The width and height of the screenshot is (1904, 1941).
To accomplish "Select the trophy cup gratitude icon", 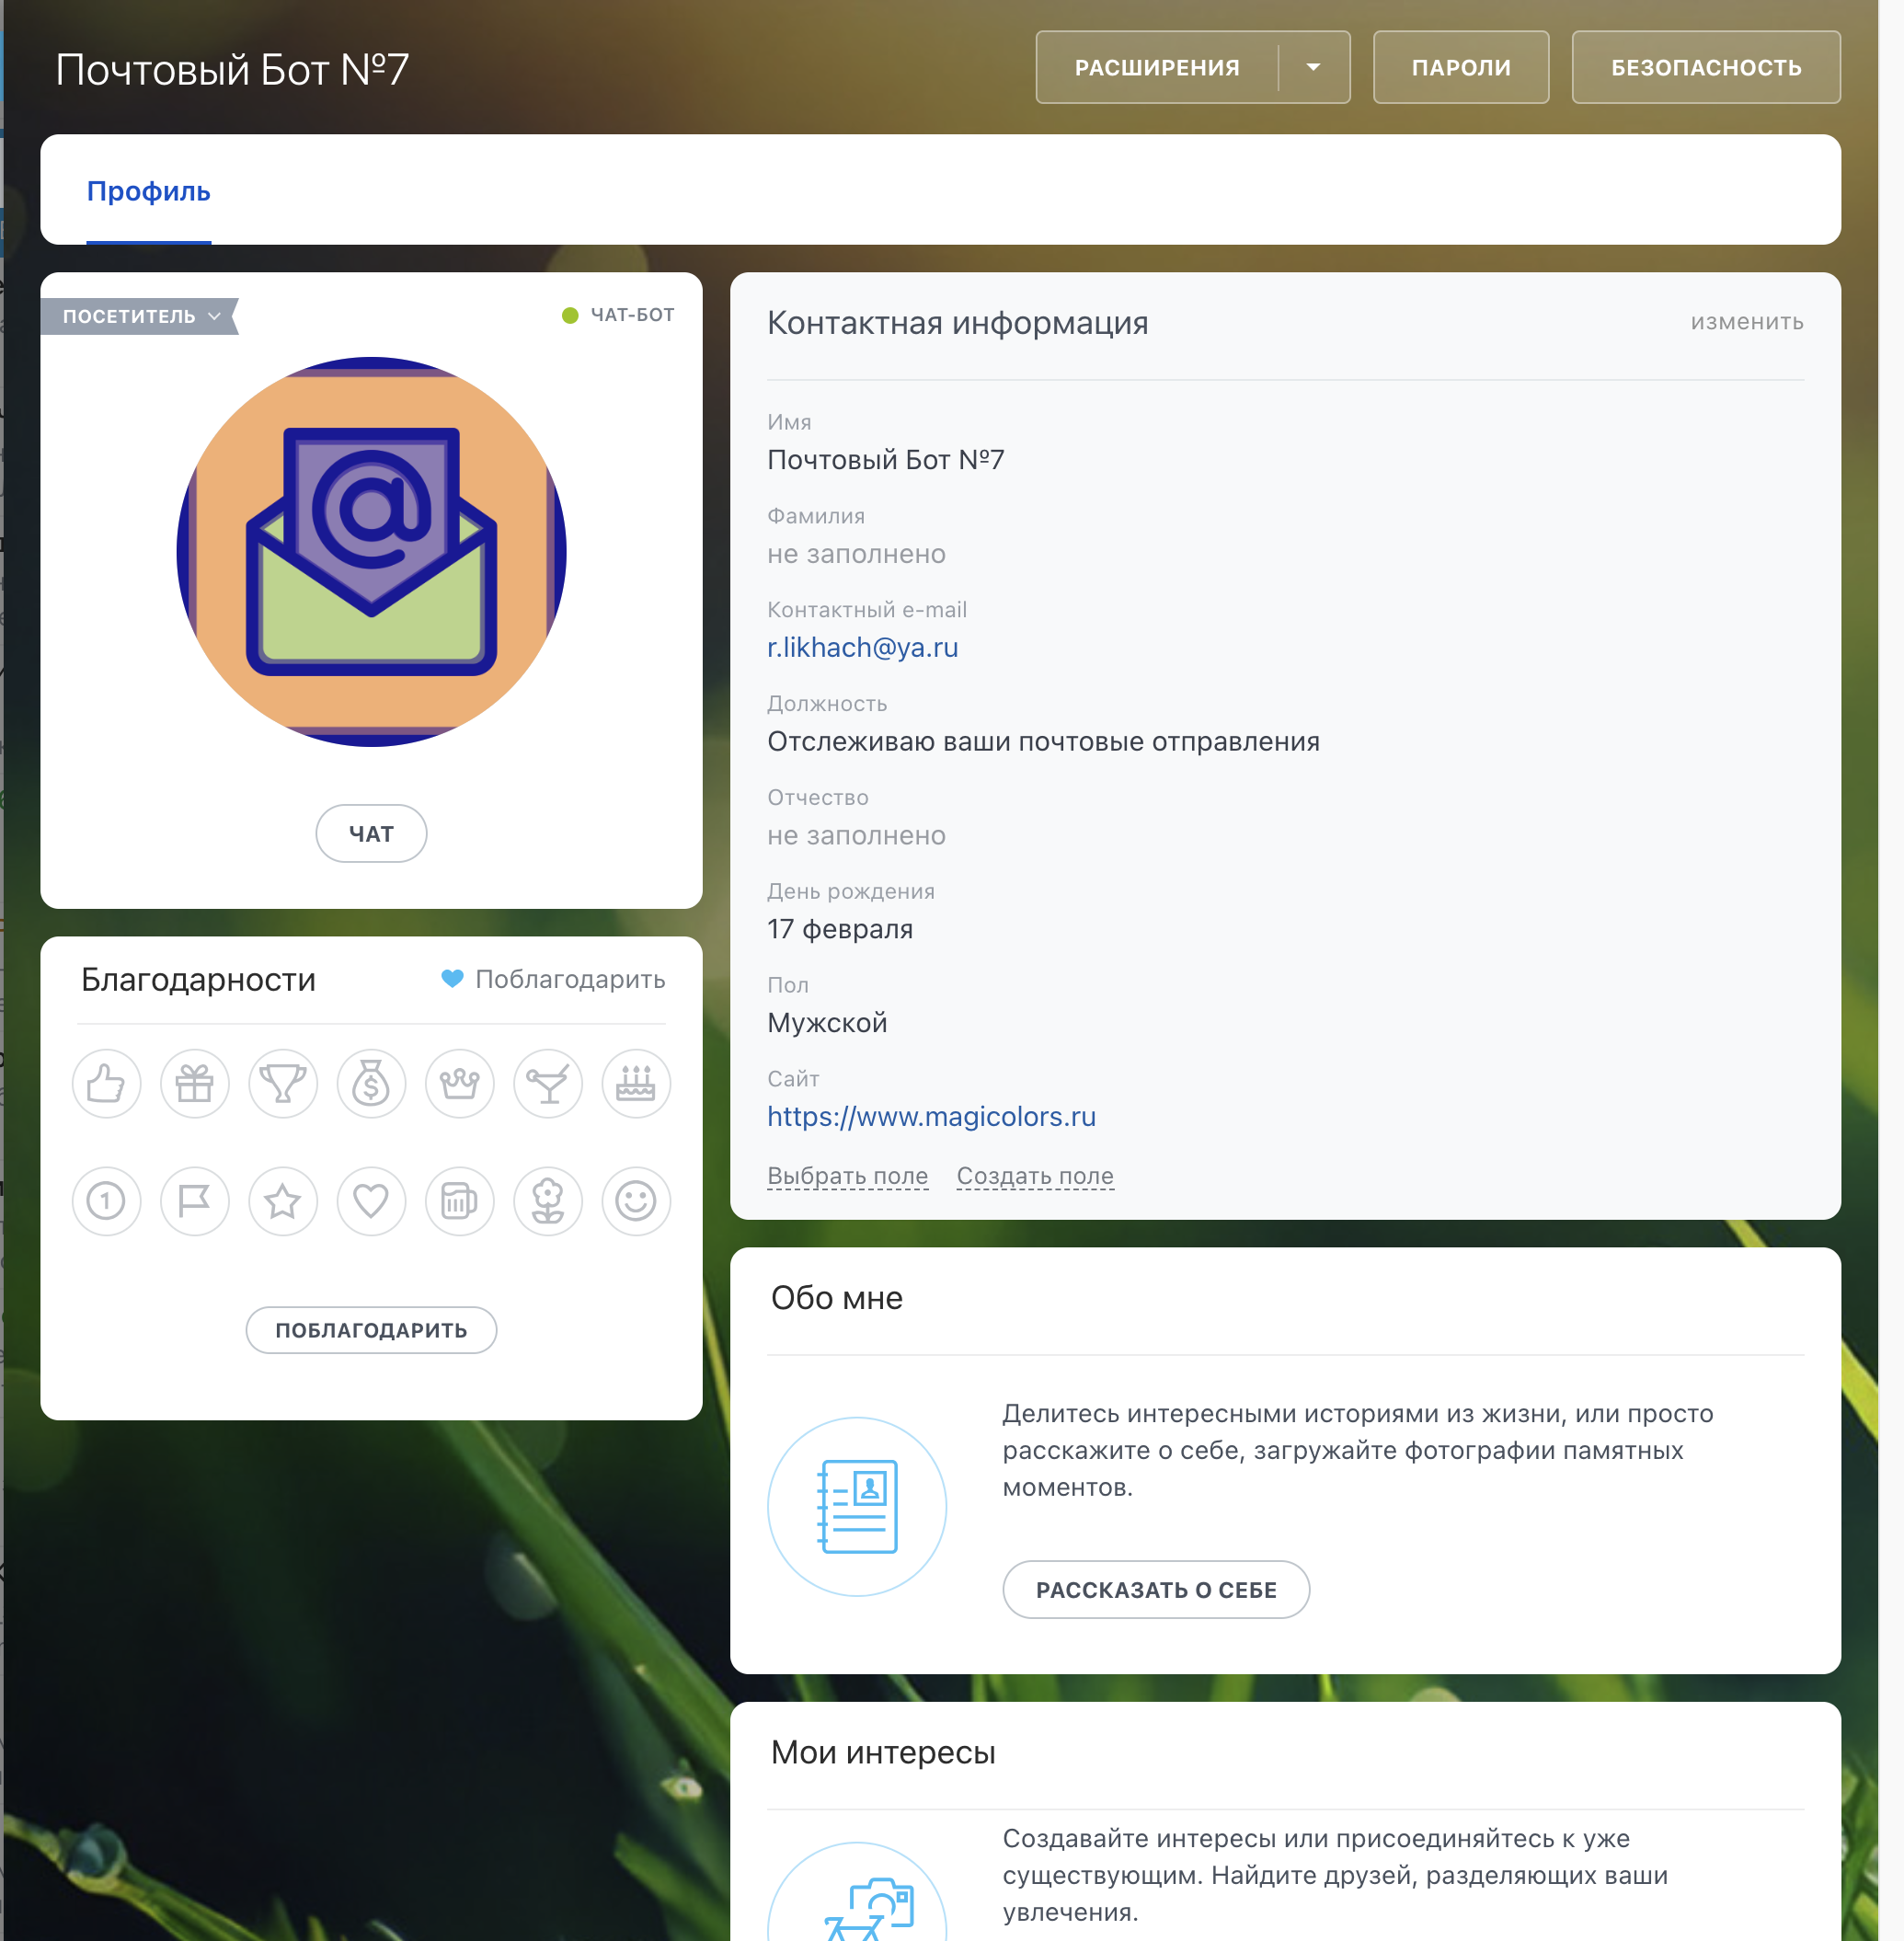I will (x=283, y=1083).
